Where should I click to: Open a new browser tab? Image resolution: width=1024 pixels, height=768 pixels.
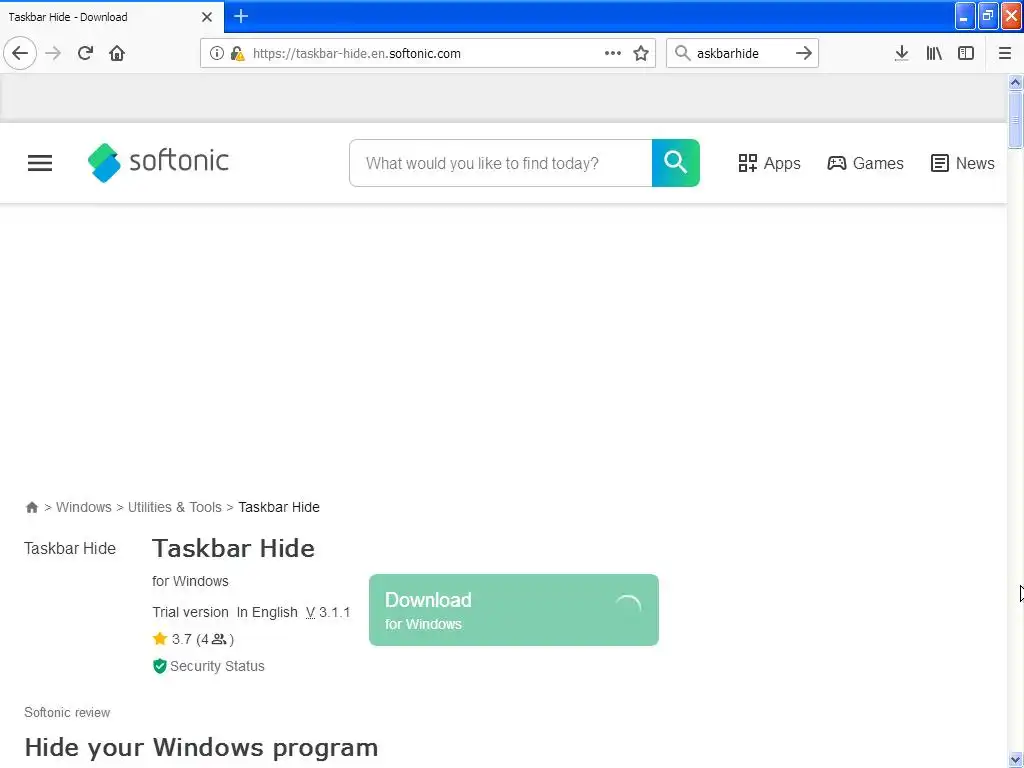click(241, 16)
